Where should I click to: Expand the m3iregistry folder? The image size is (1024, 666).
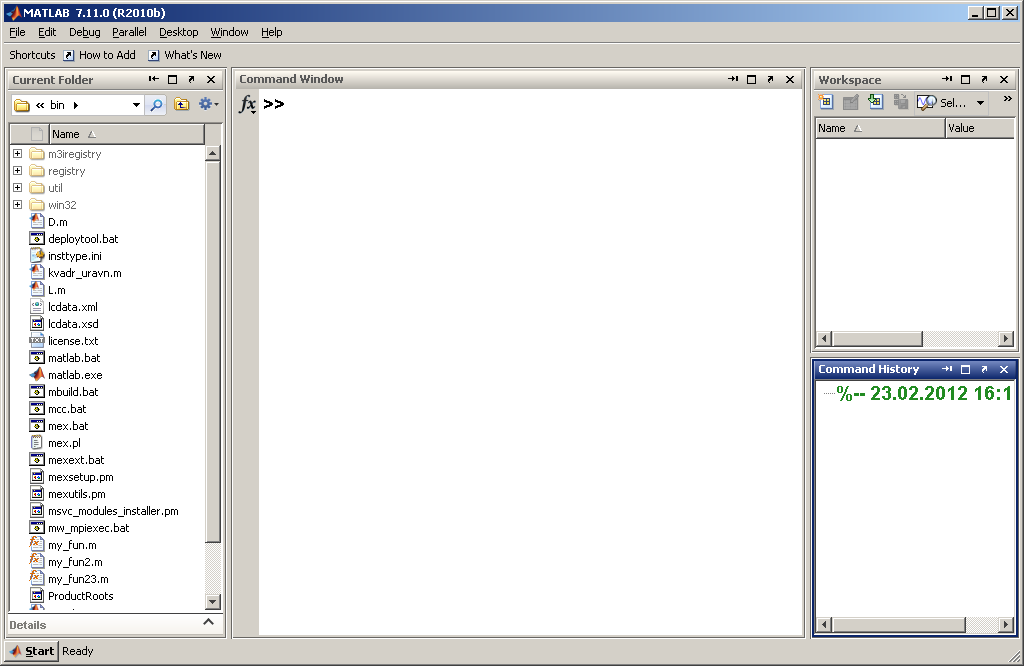click(18, 154)
